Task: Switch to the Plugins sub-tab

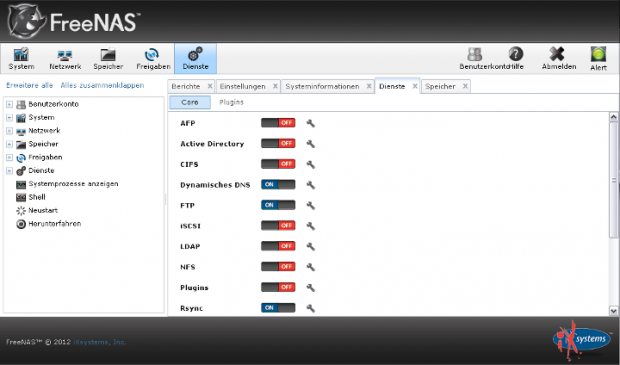Action: pos(231,102)
